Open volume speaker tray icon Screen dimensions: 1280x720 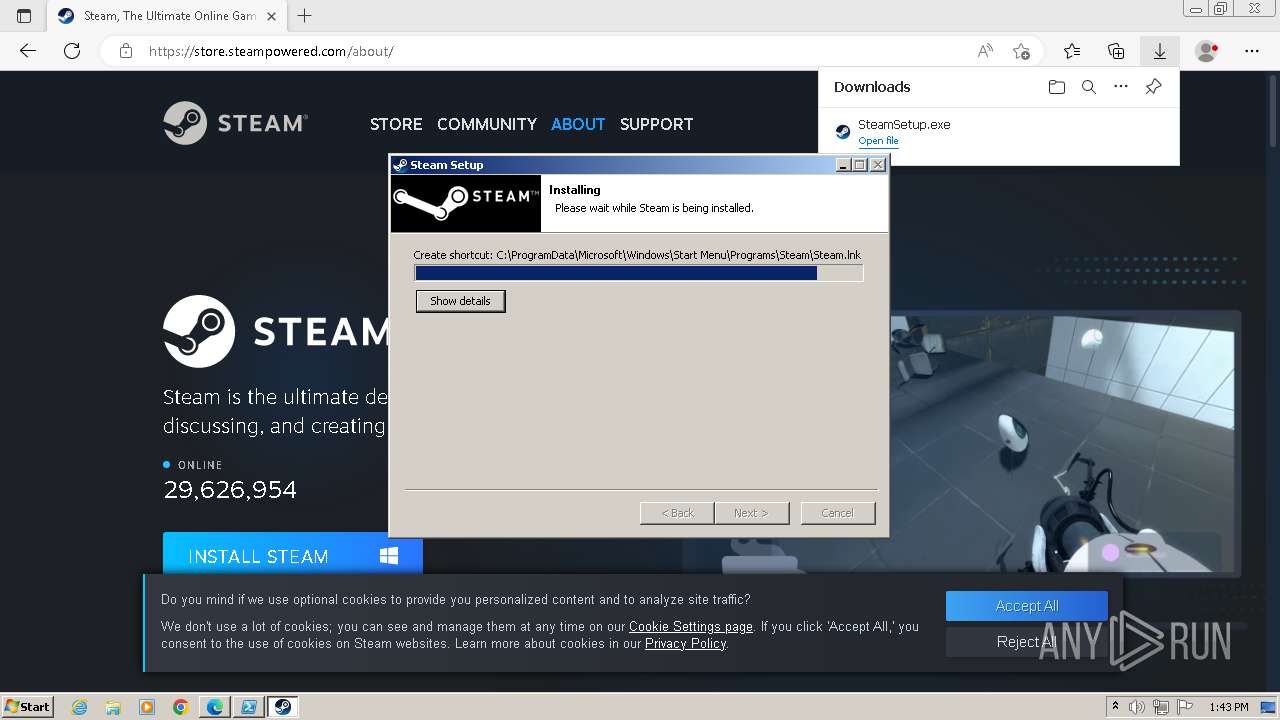pos(1138,707)
